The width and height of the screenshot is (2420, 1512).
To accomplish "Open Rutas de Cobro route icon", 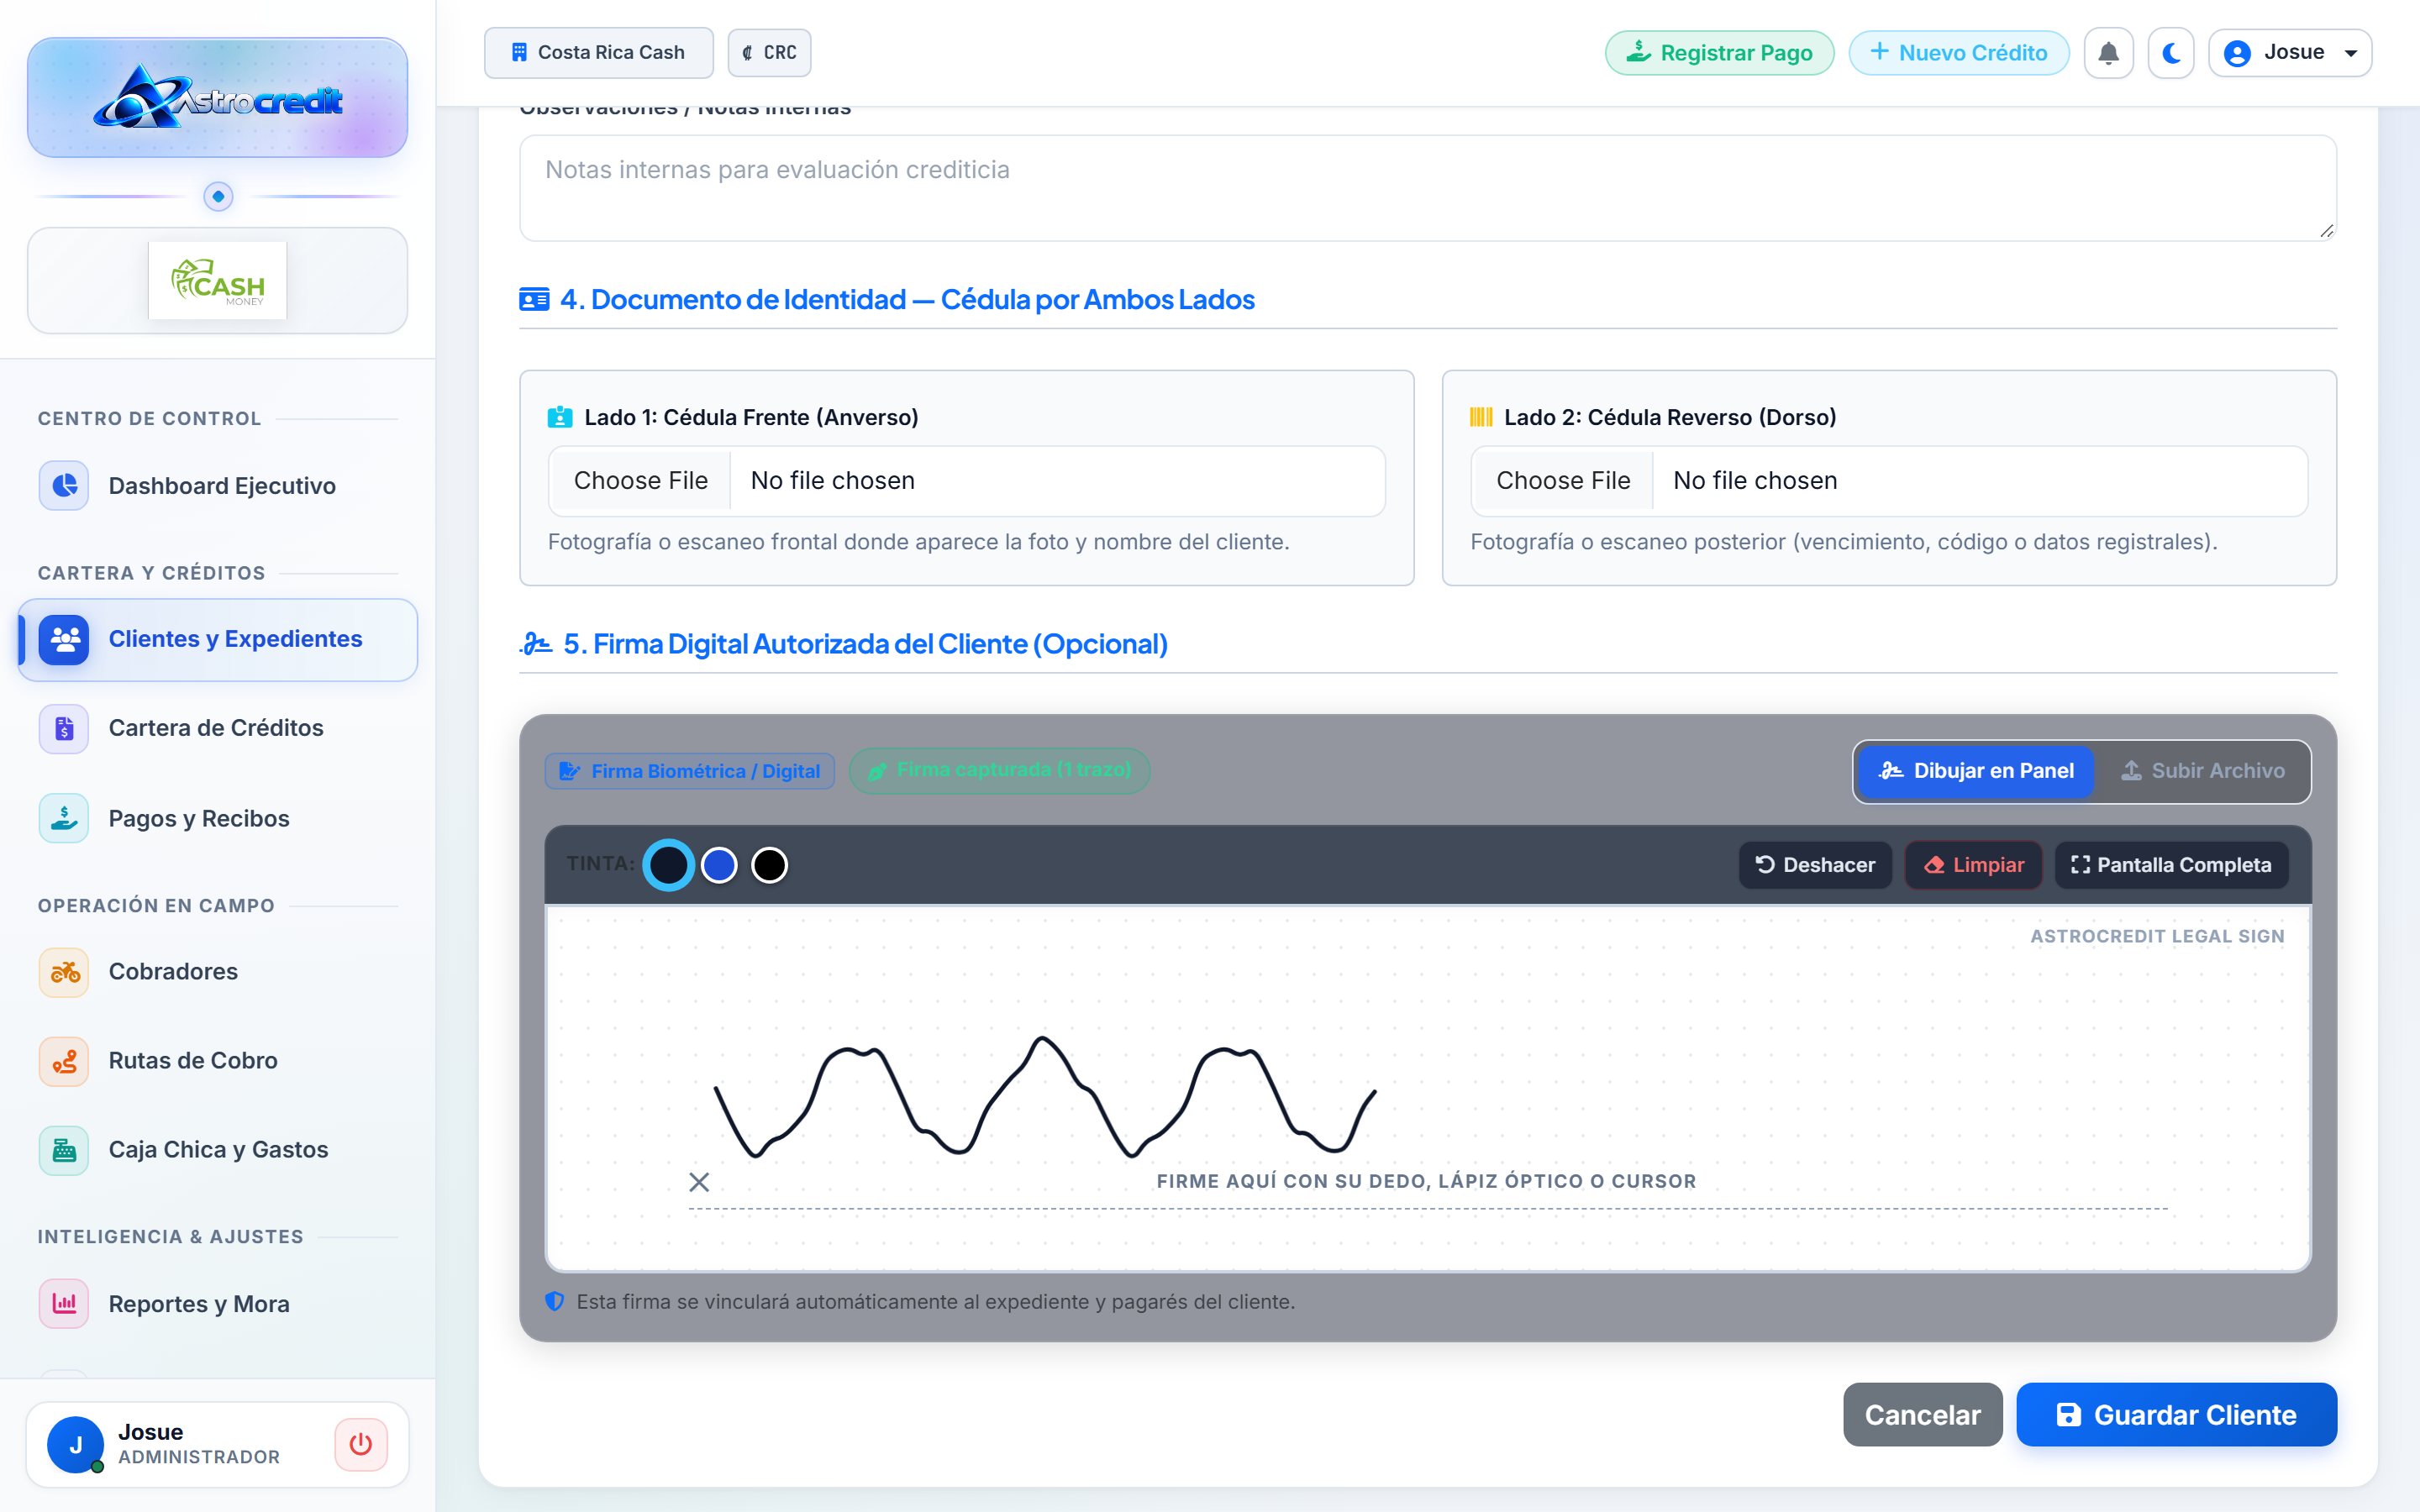I will pyautogui.click(x=64, y=1060).
